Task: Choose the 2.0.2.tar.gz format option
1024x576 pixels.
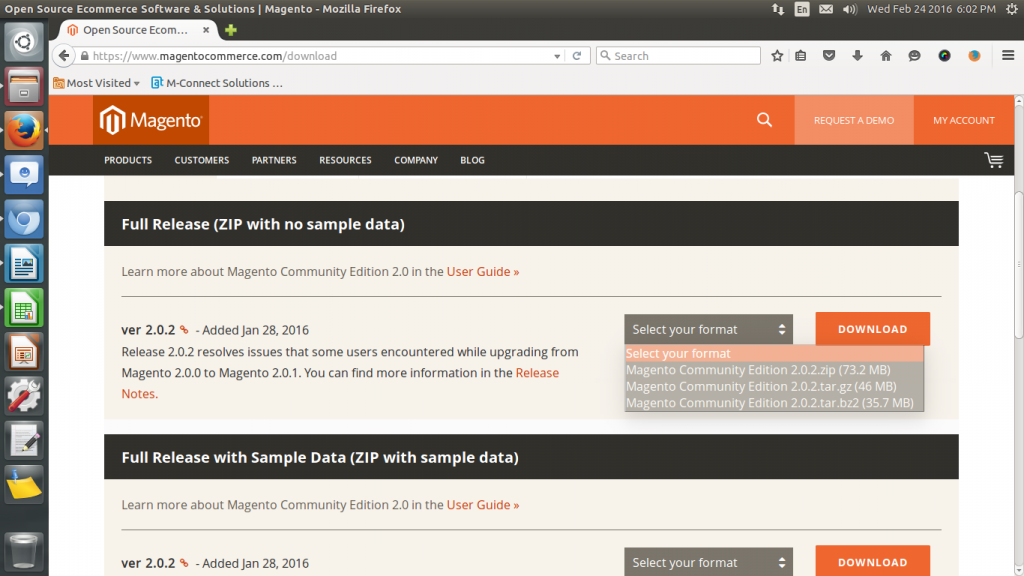Action: [x=760, y=386]
